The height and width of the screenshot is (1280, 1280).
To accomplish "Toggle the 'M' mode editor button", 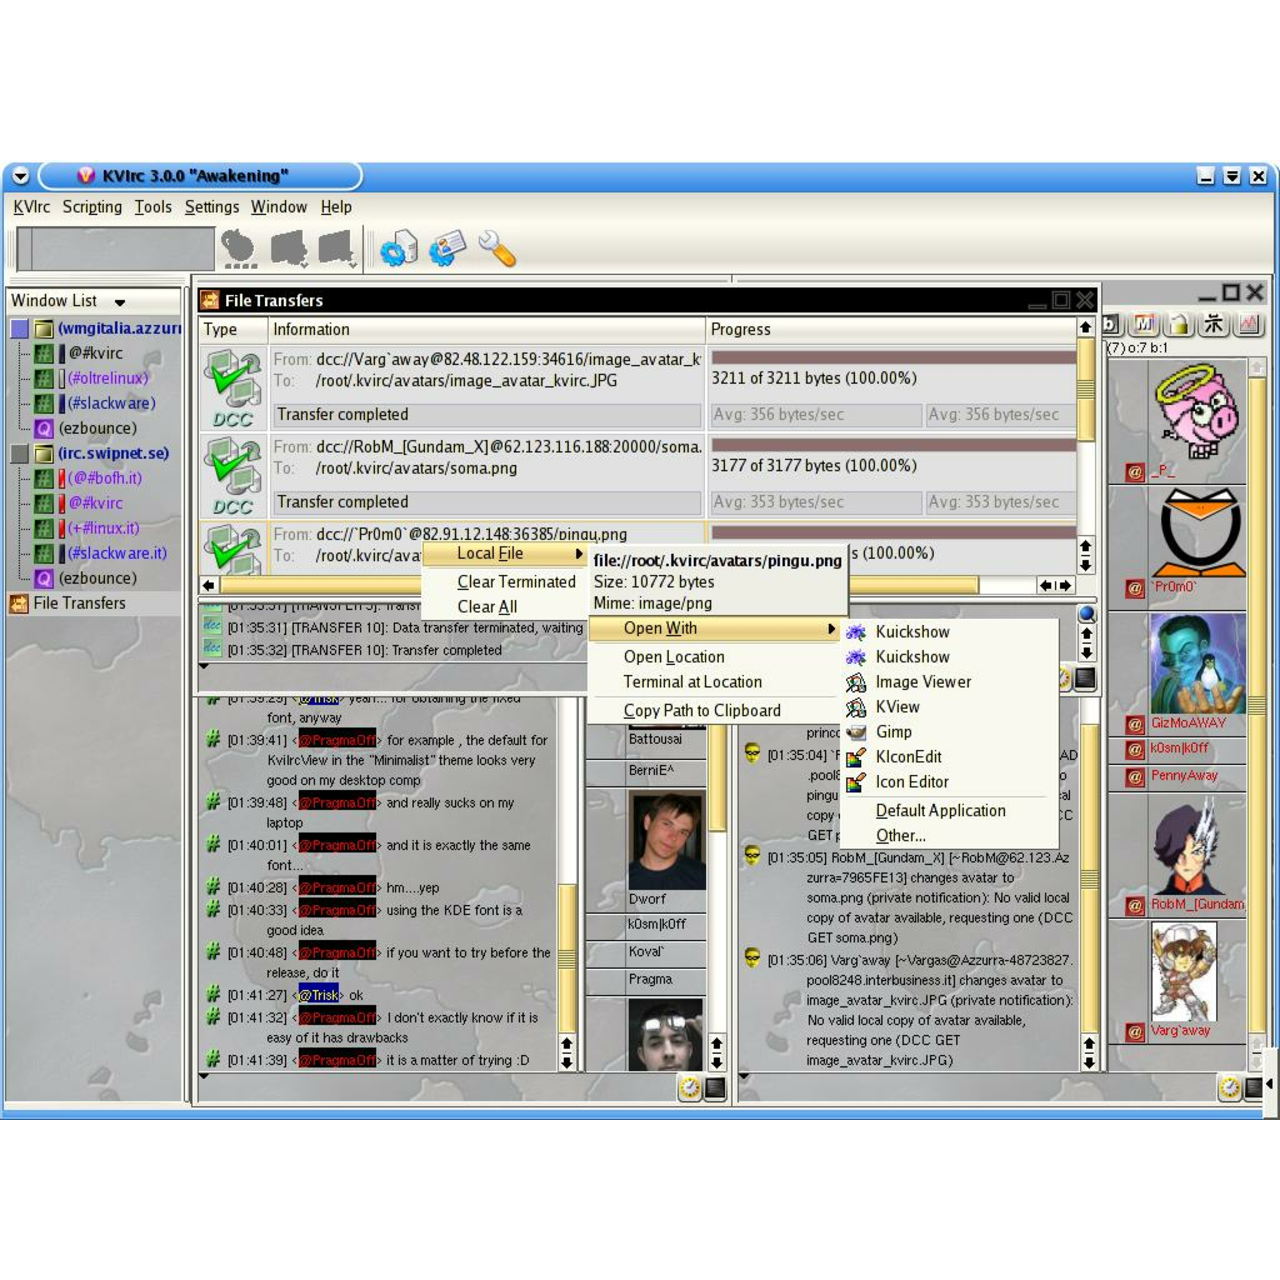I will (1145, 324).
